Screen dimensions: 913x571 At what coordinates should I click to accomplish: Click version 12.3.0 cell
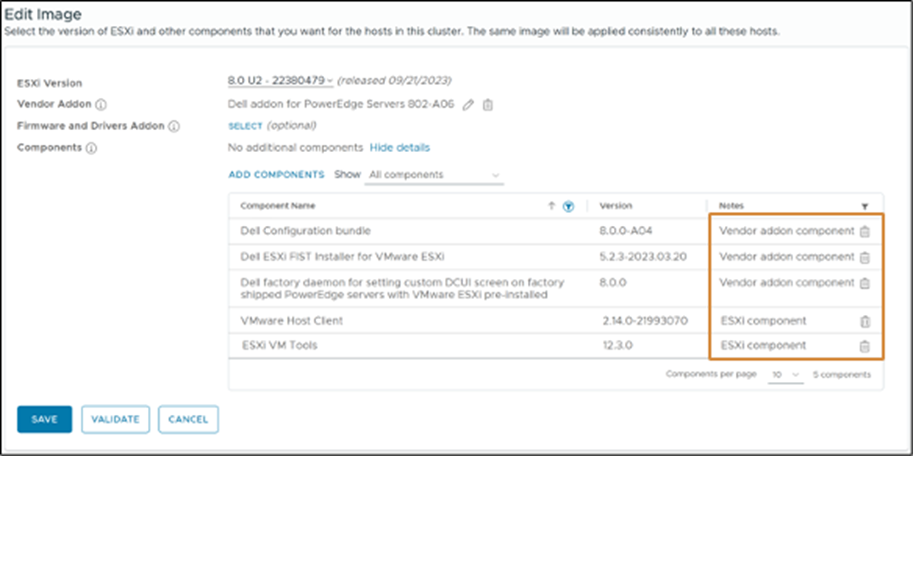617,345
